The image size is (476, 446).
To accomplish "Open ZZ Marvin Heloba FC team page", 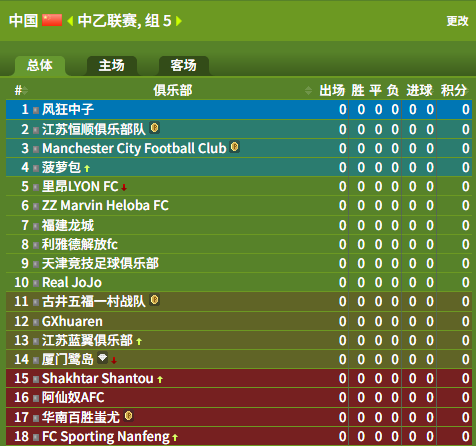I will click(x=105, y=206).
